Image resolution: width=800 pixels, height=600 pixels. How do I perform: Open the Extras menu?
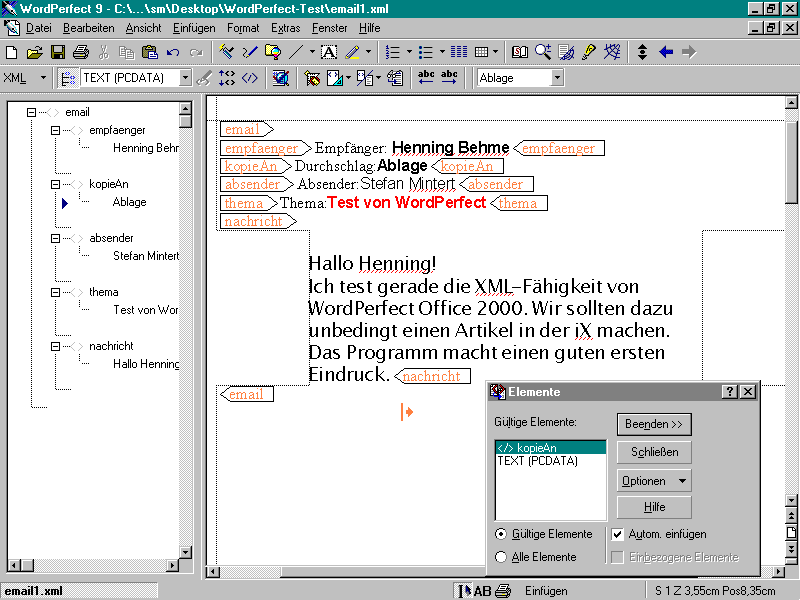click(x=285, y=29)
